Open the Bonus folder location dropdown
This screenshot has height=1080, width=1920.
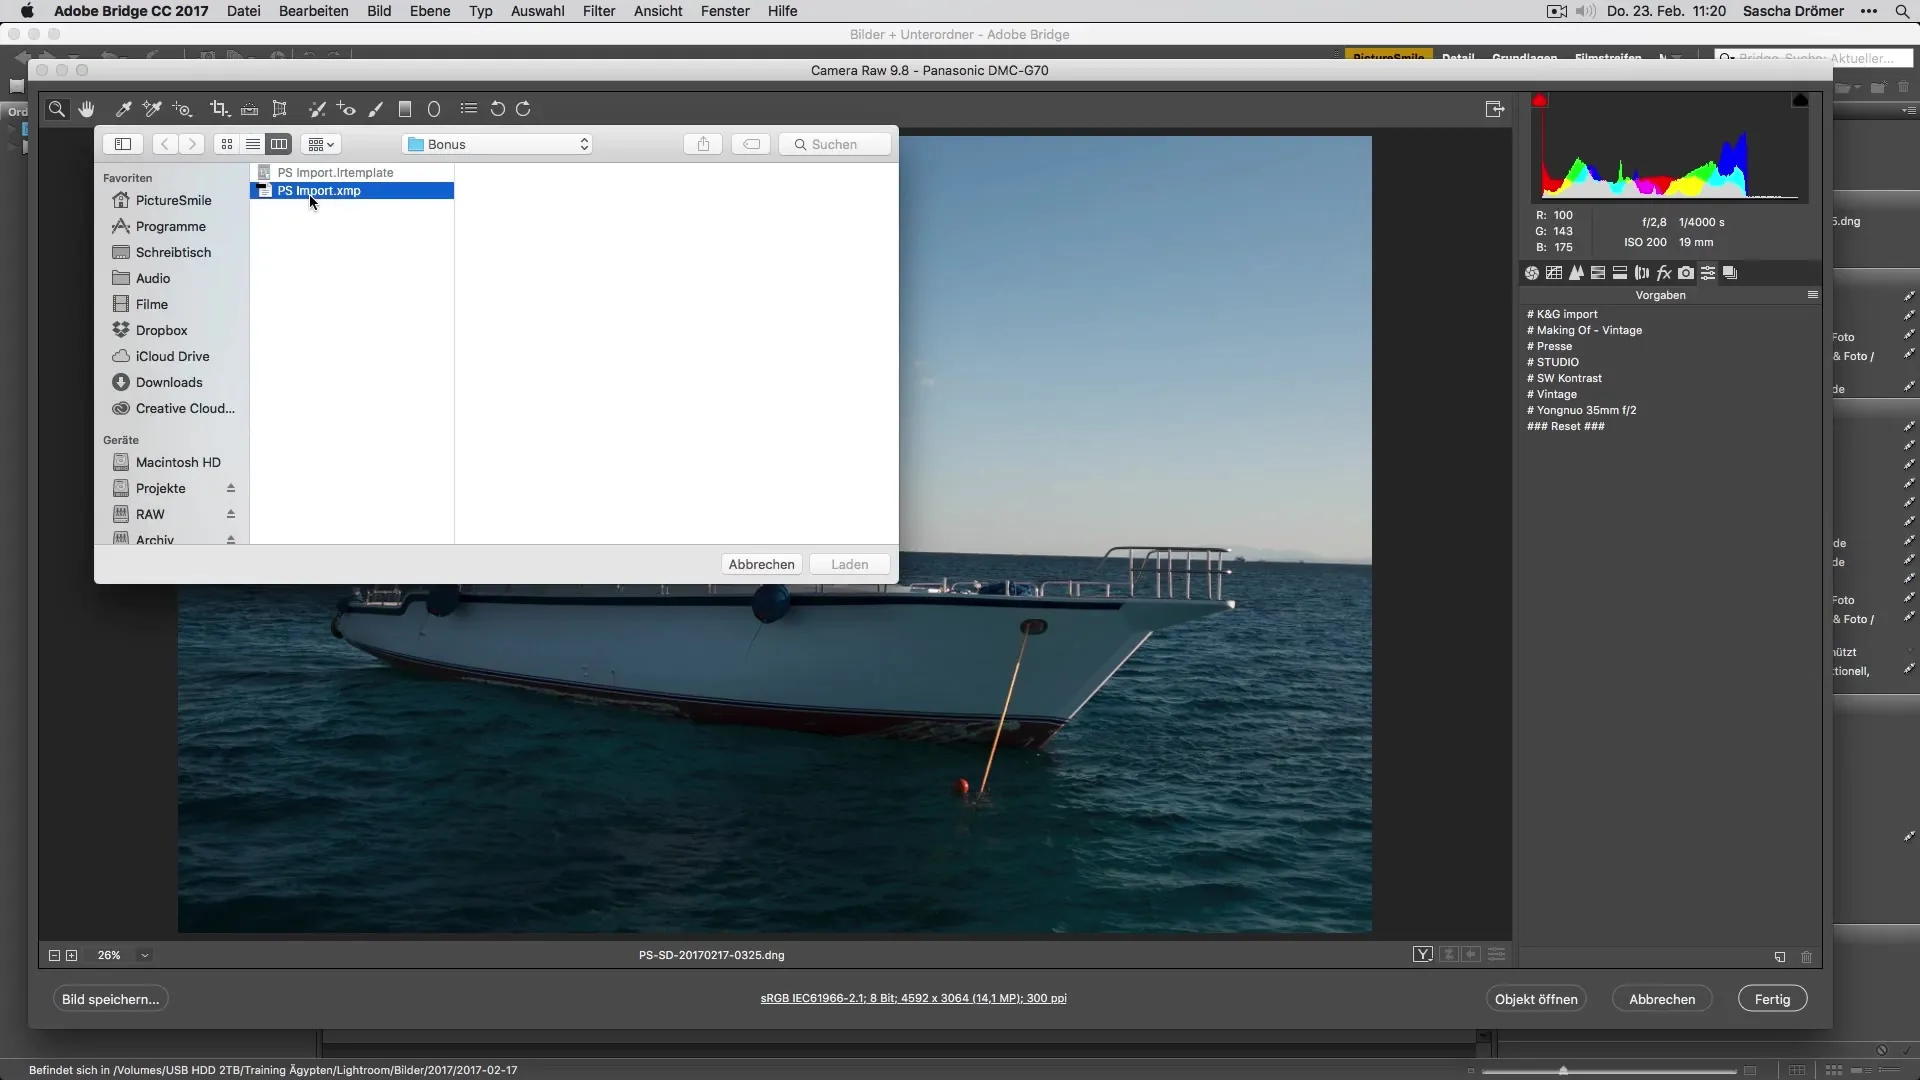pos(497,144)
